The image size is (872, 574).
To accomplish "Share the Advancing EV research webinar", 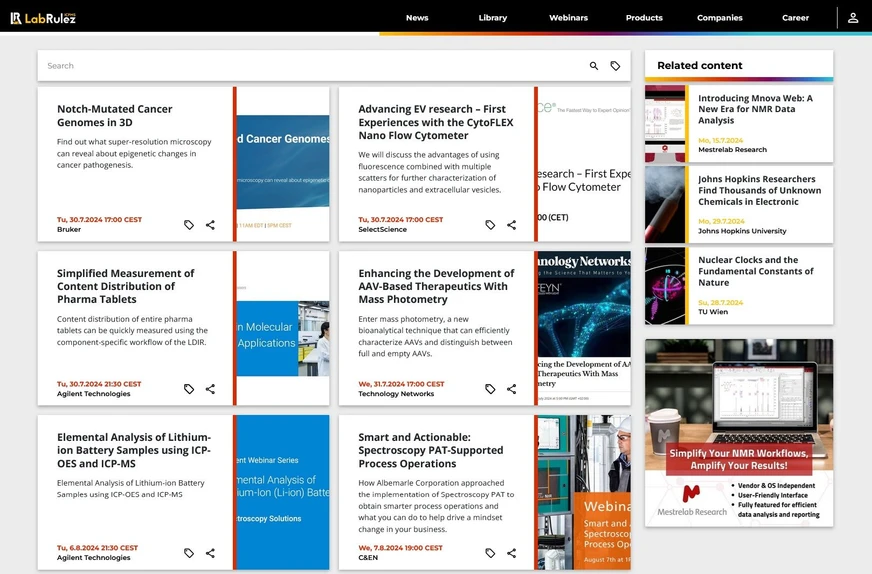I will (512, 225).
